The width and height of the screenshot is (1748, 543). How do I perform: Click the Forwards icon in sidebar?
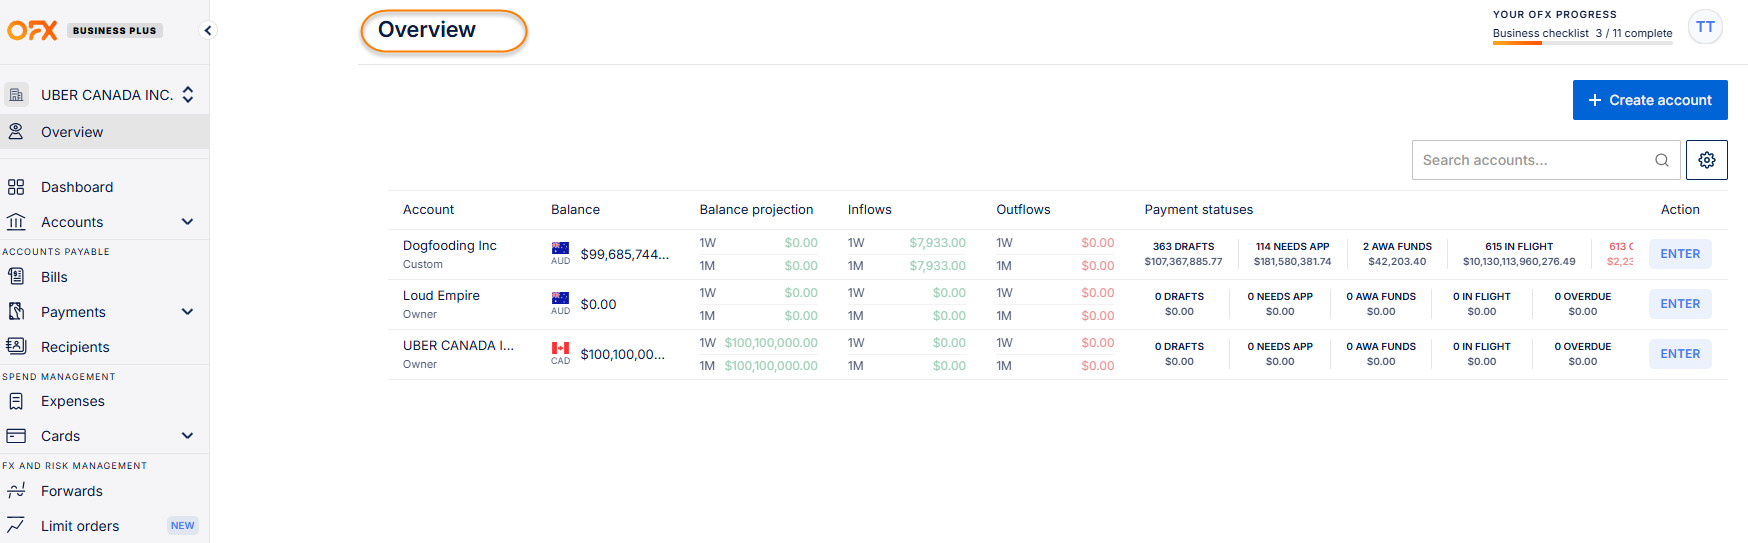pos(16,491)
